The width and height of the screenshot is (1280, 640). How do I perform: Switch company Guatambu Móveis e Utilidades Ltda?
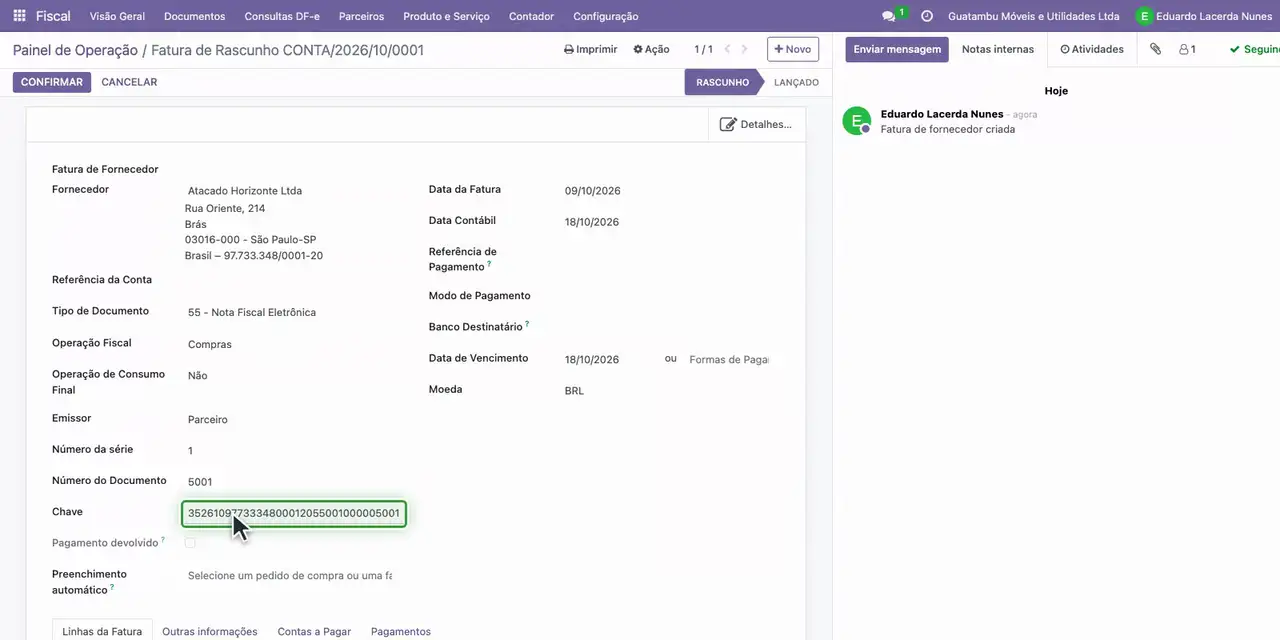coord(1033,16)
